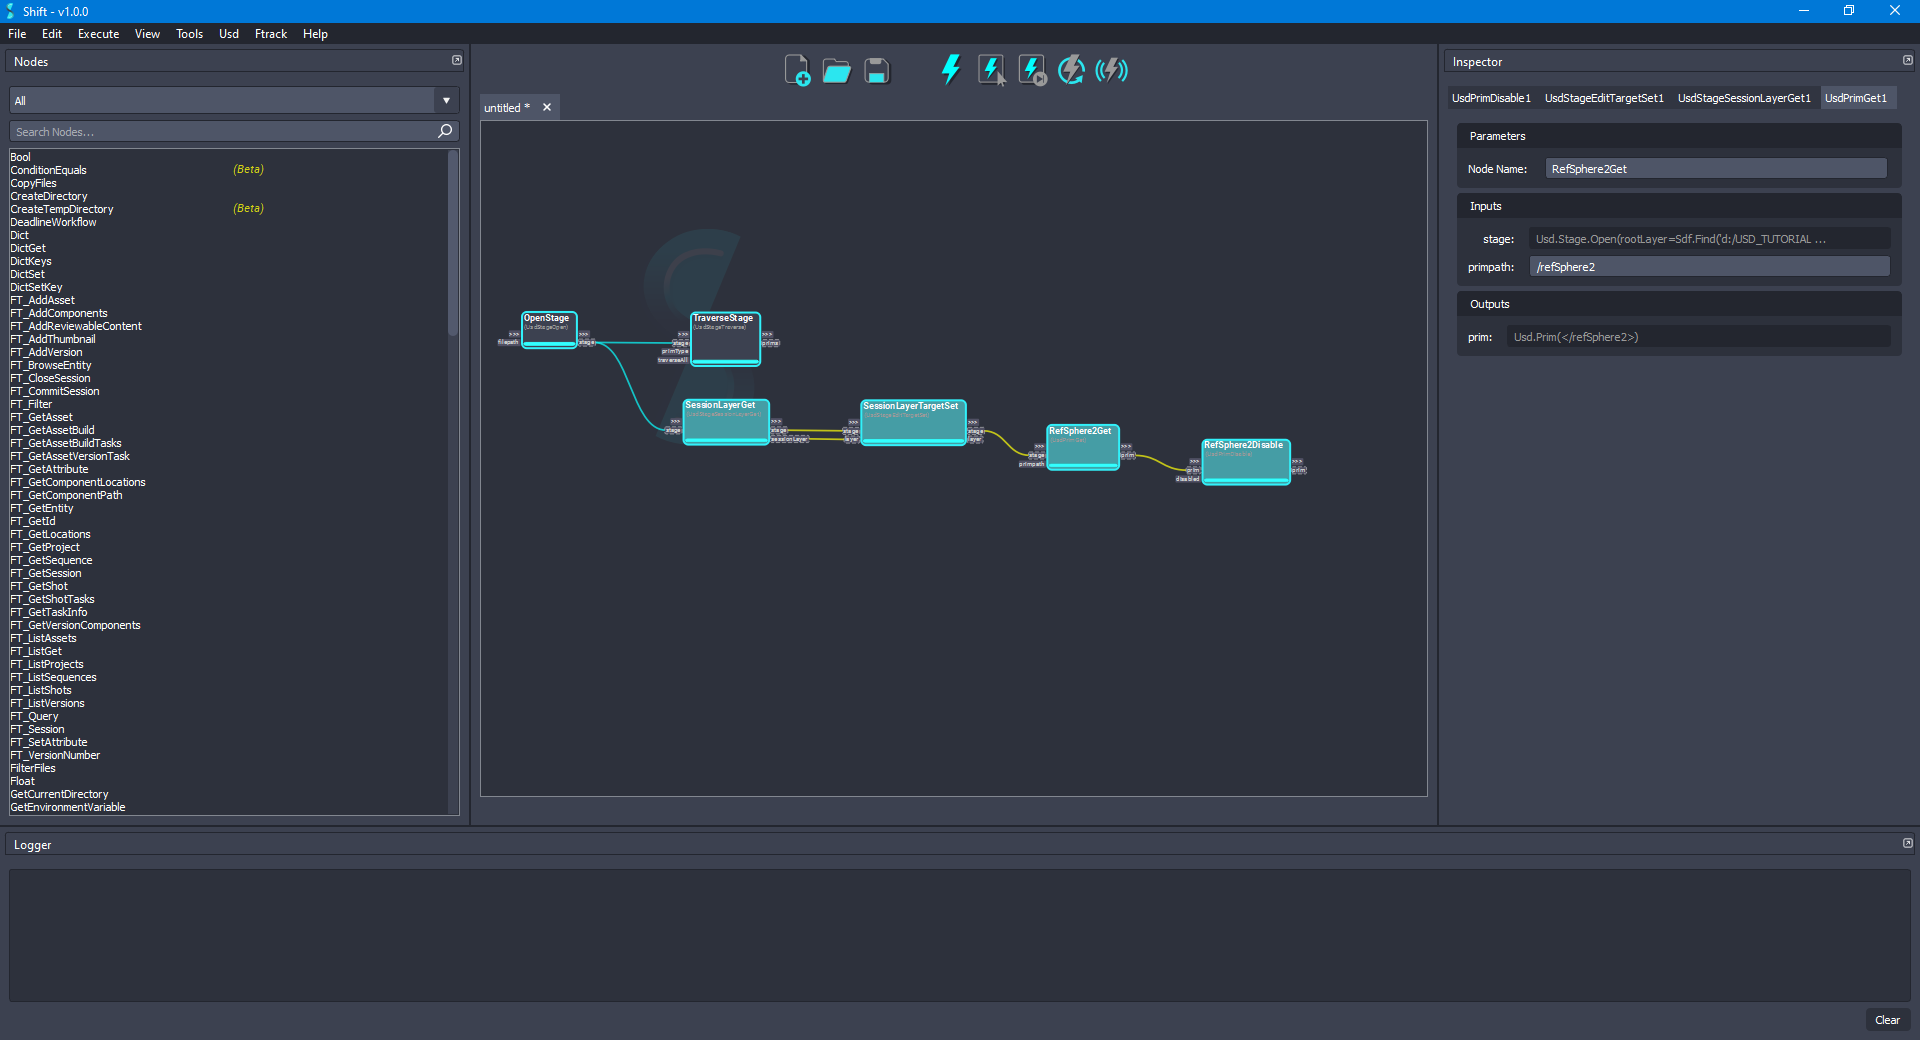Clear the Logger output

1887,1020
